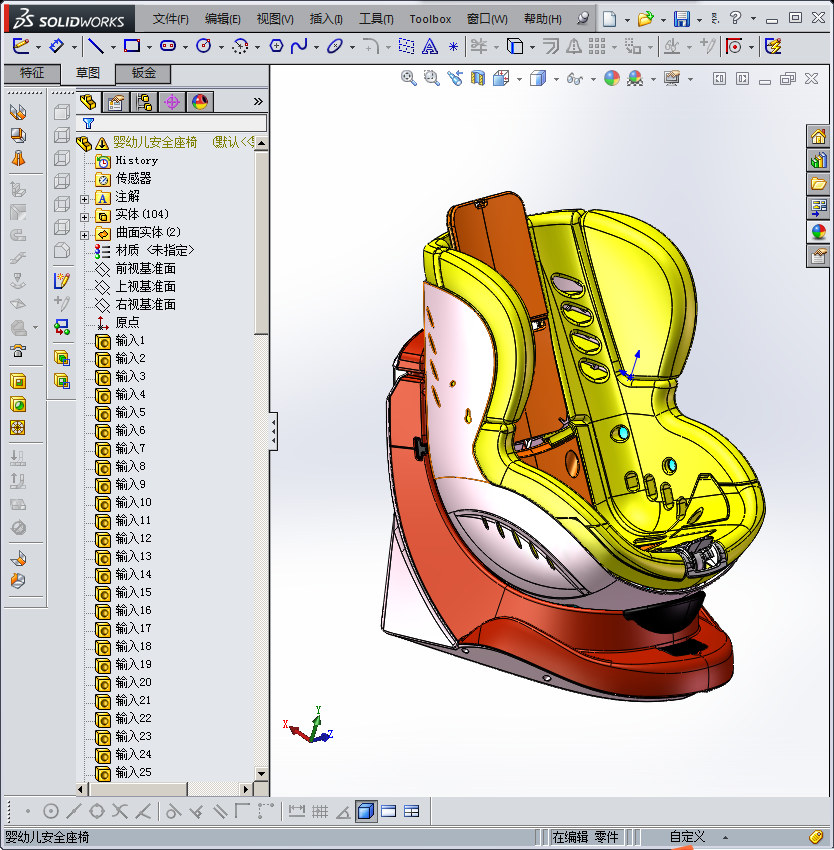
Task: Toggle the grid display button in bottom toolbar
Action: 320,812
